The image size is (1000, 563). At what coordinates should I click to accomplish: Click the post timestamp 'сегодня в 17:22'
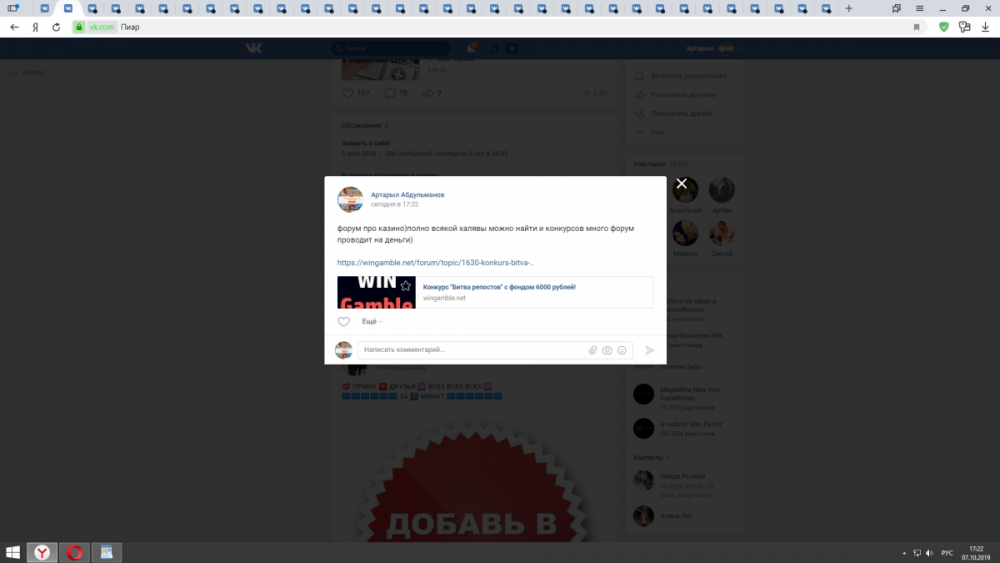tap(394, 205)
